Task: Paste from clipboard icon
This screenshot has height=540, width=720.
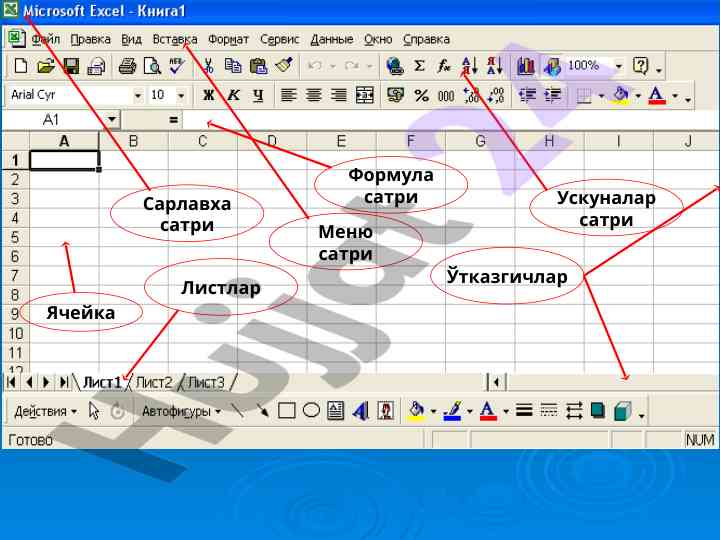Action: [x=259, y=66]
